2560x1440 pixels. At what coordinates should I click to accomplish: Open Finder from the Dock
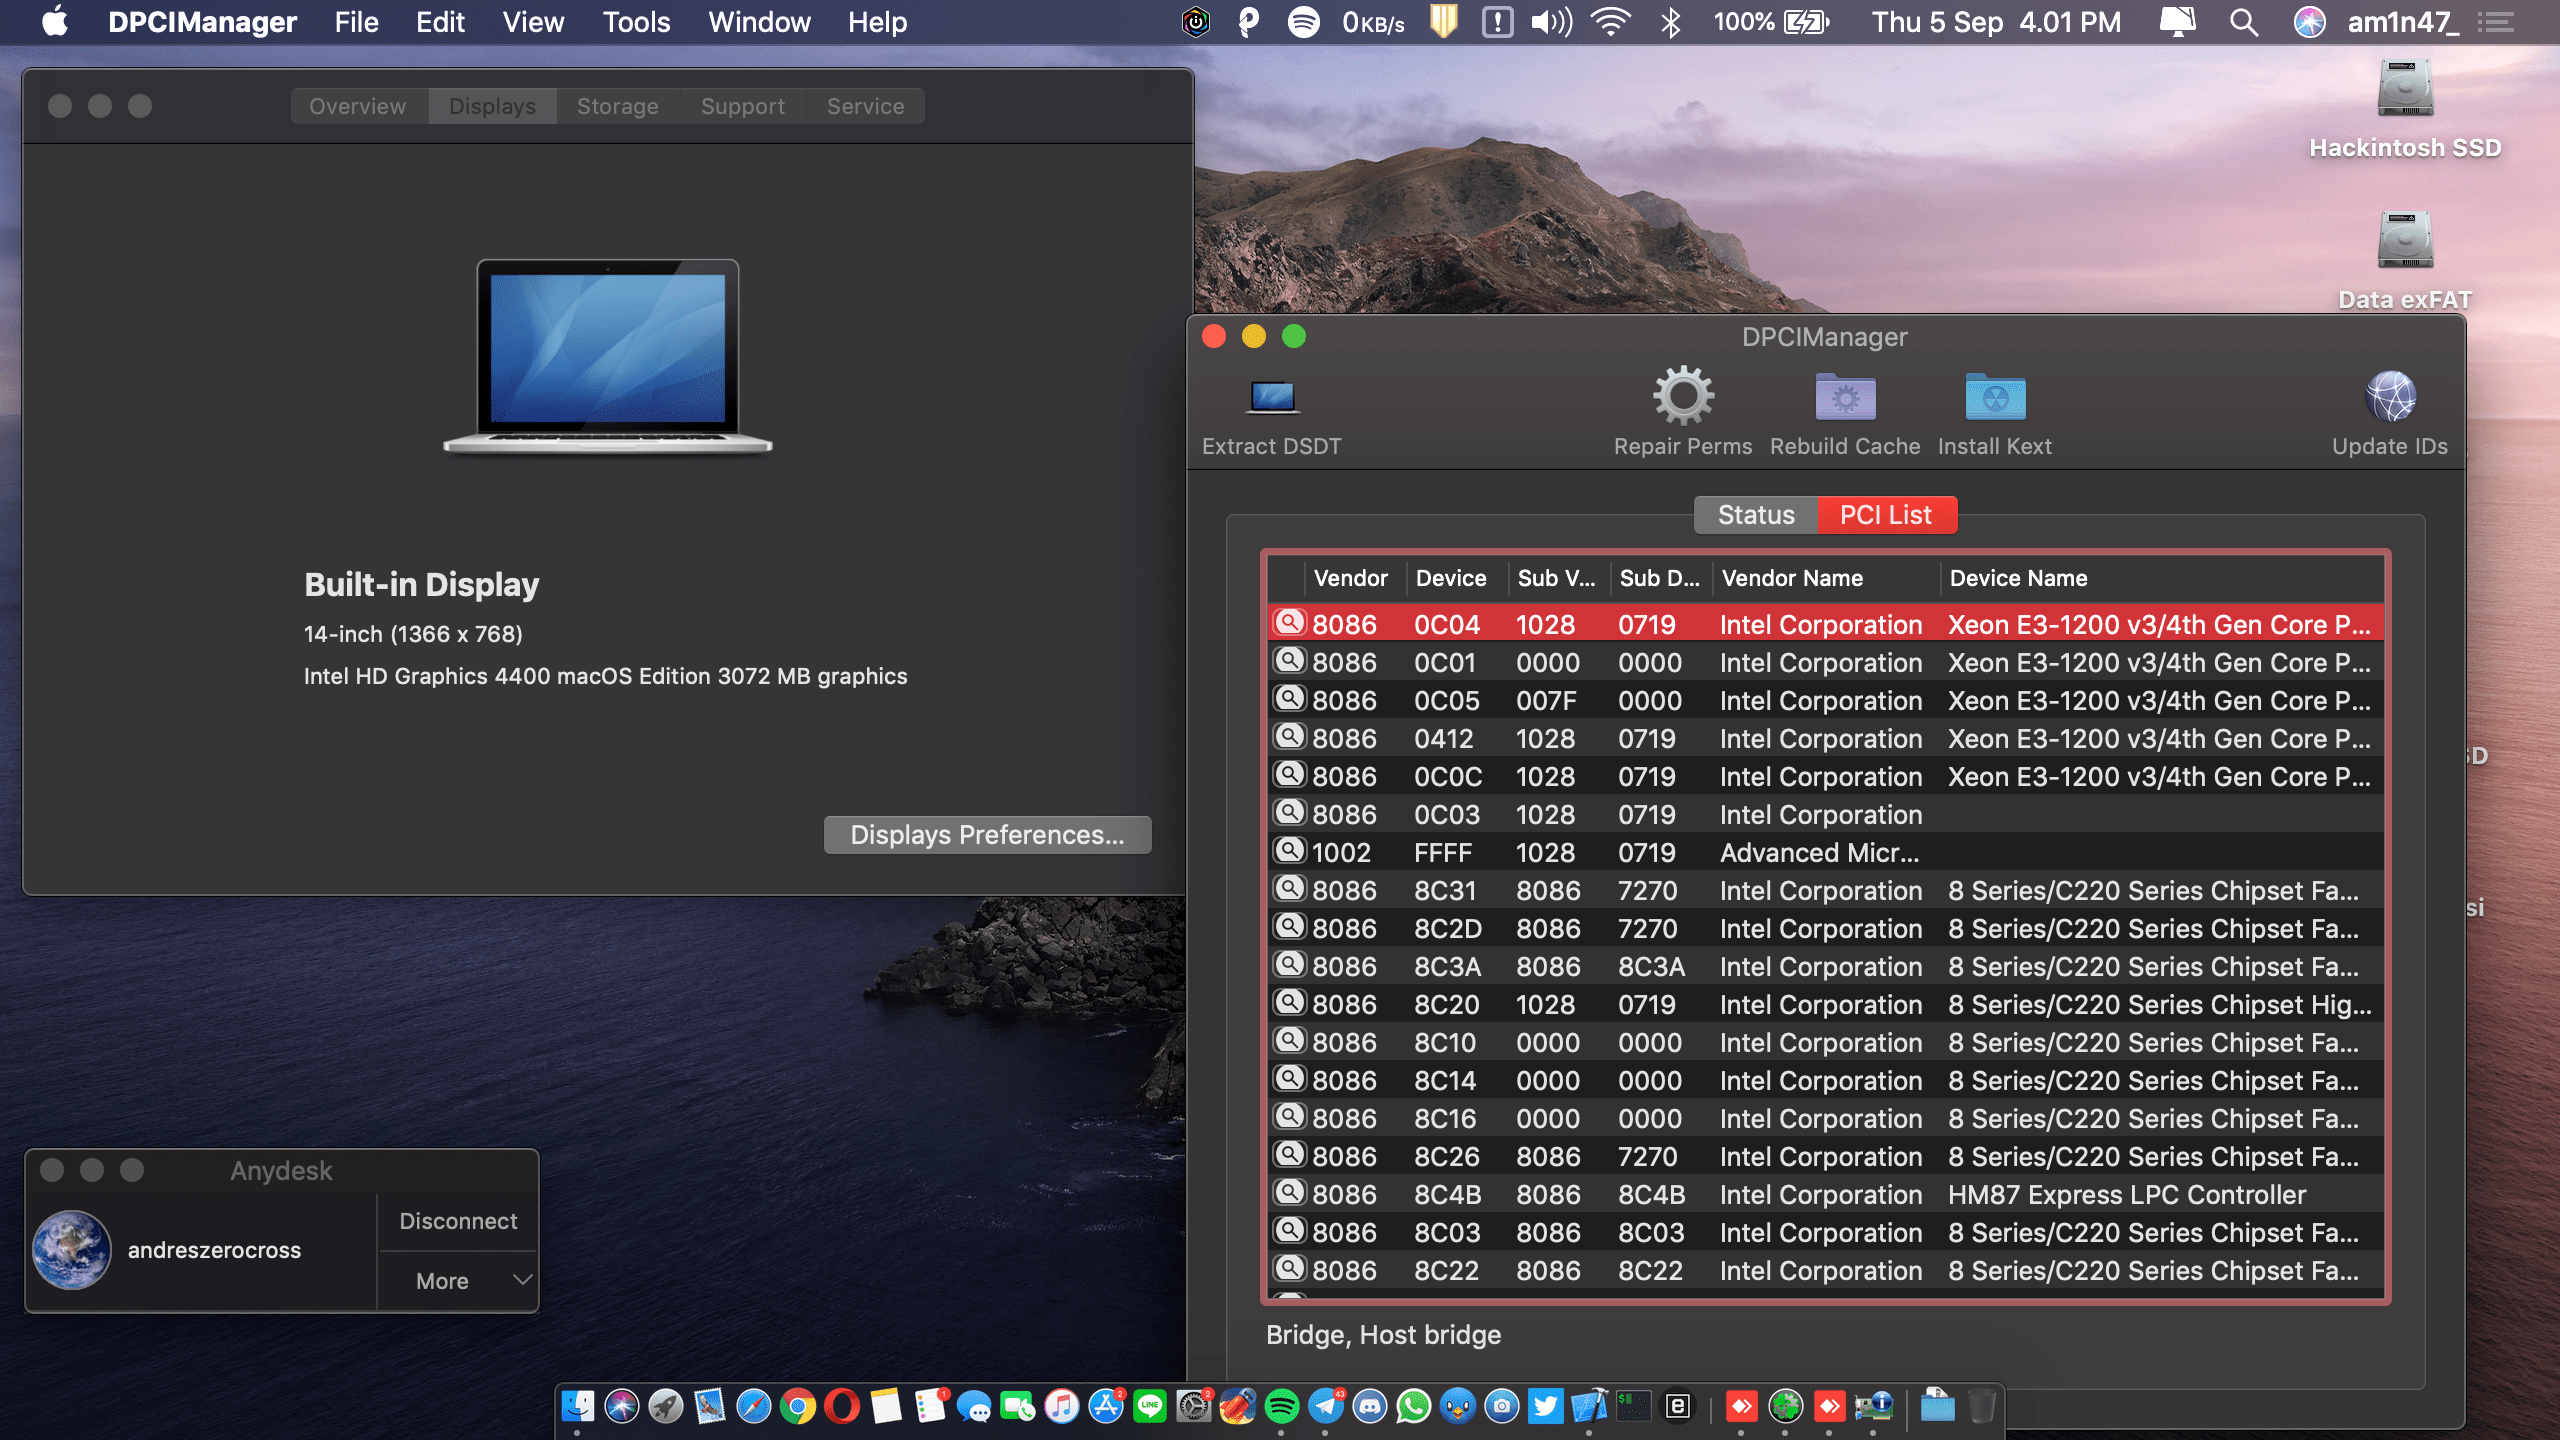[577, 1406]
